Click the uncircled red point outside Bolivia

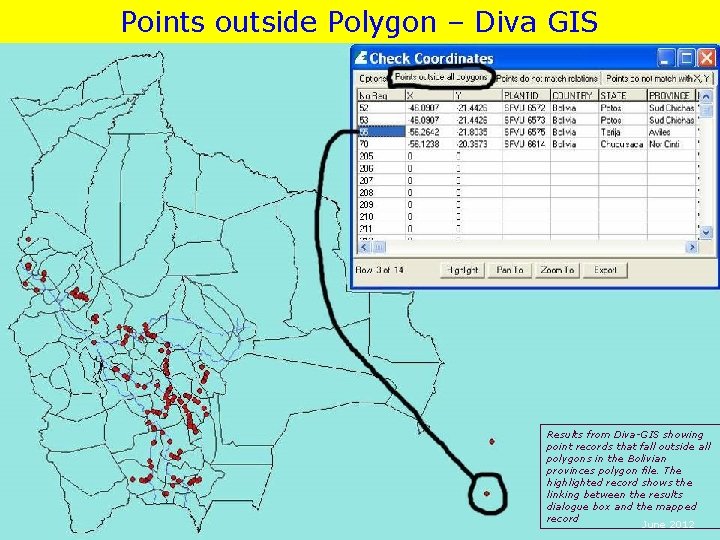tap(492, 441)
